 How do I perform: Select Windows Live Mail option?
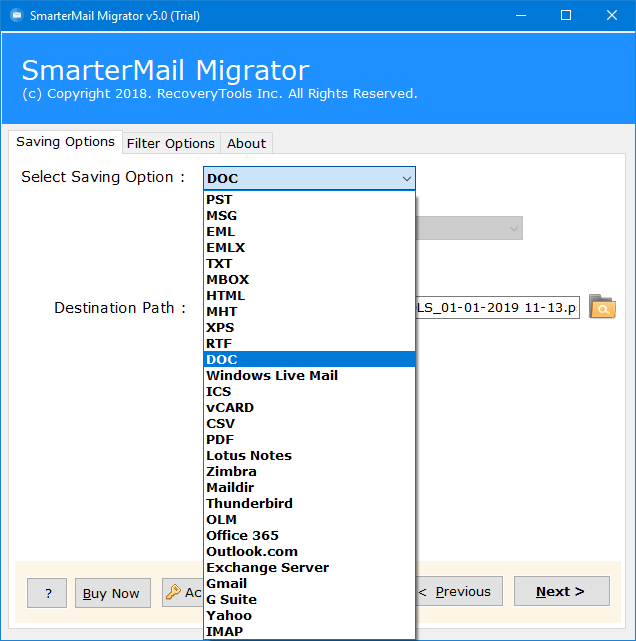(x=309, y=375)
